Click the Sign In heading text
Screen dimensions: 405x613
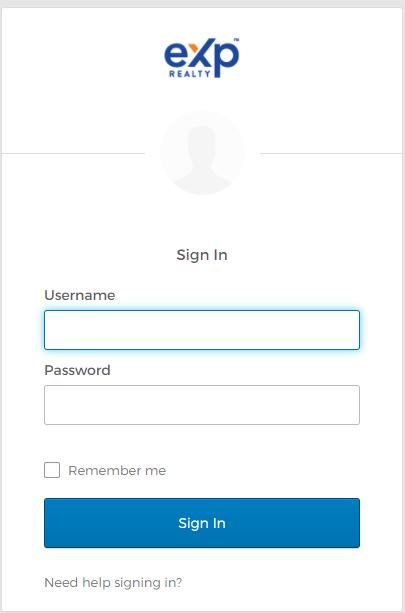pos(202,255)
